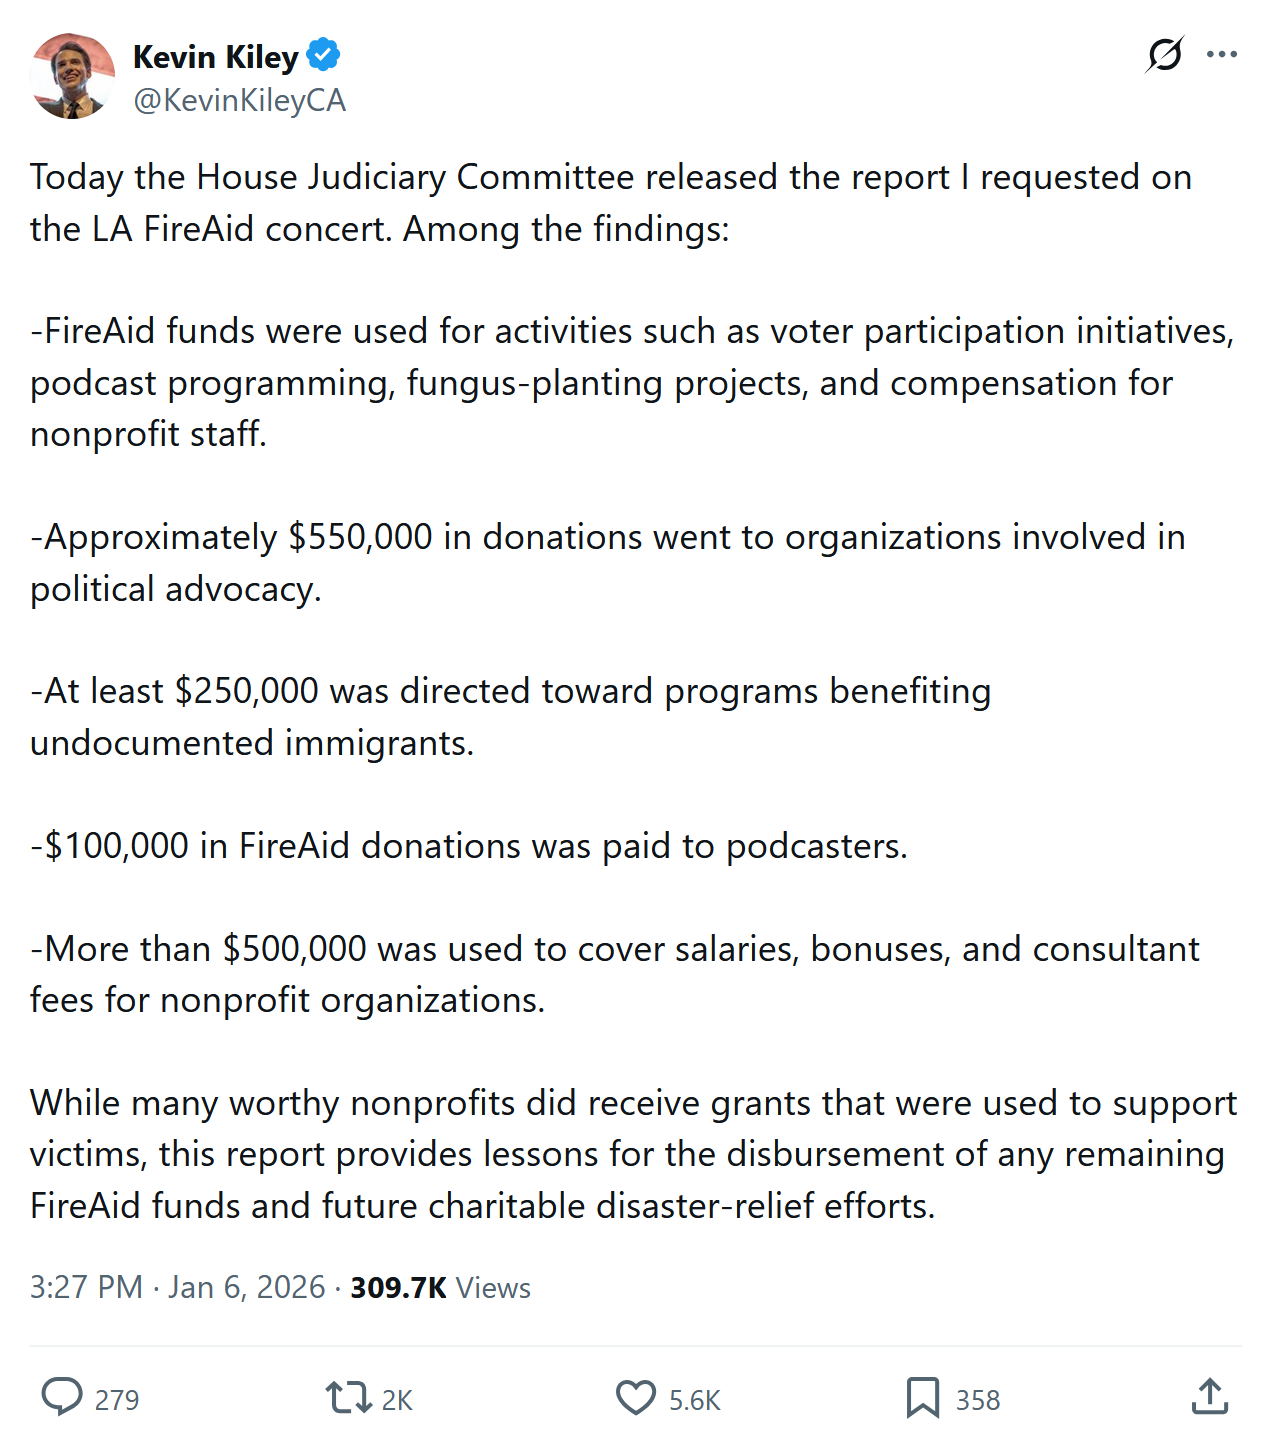
Task: Toggle the bookmark icon on the post
Action: click(x=922, y=1397)
